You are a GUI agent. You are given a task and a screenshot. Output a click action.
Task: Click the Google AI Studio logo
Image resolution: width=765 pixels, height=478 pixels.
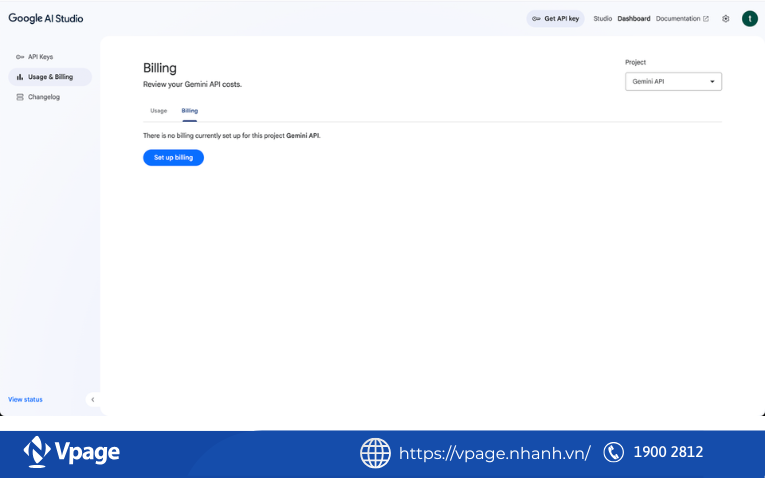46,19
